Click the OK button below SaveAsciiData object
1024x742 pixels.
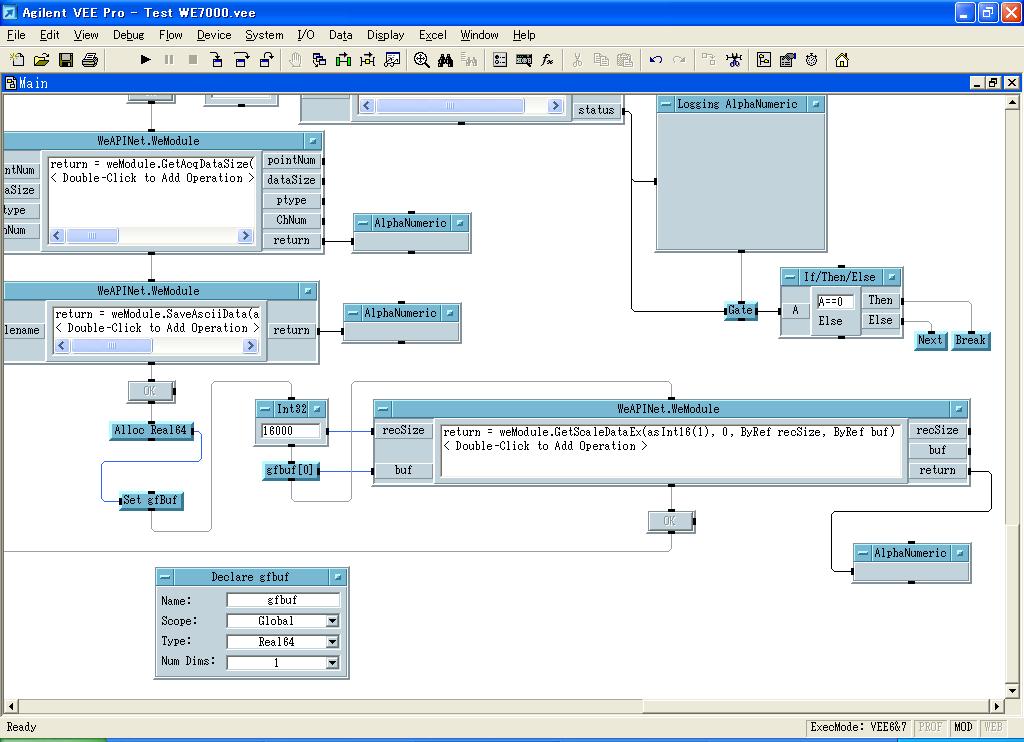coord(150,390)
